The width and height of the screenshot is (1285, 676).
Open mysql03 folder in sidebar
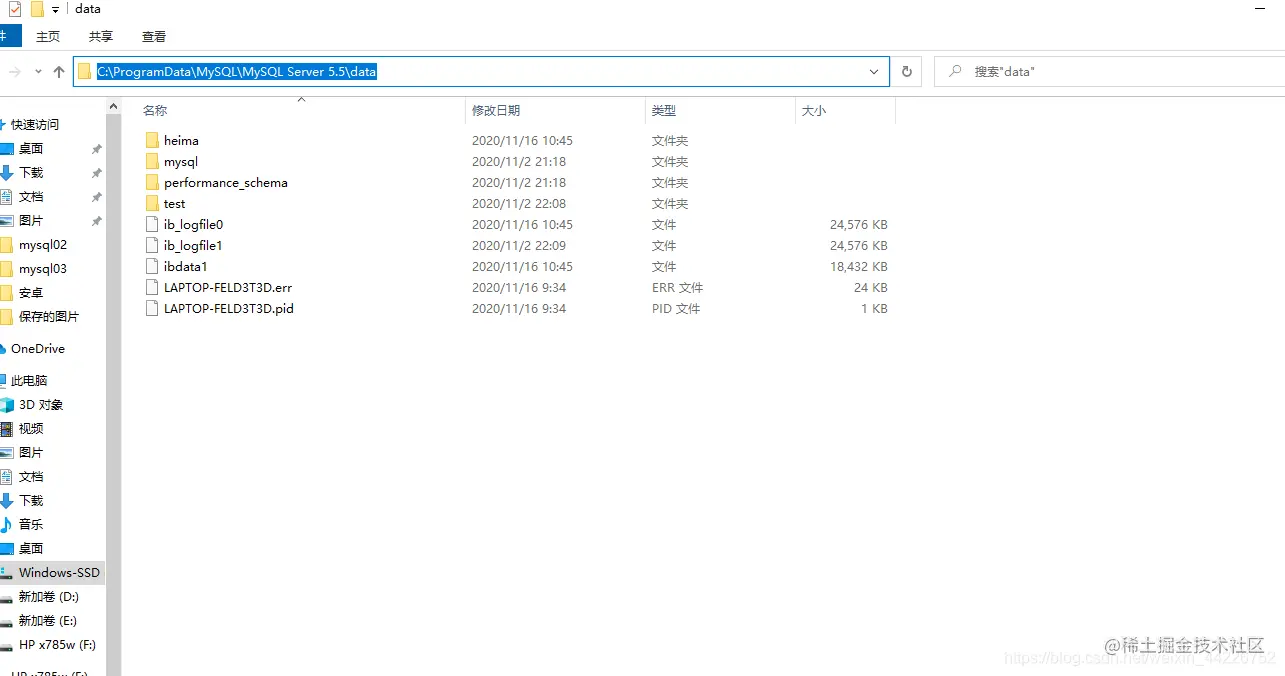(x=42, y=268)
